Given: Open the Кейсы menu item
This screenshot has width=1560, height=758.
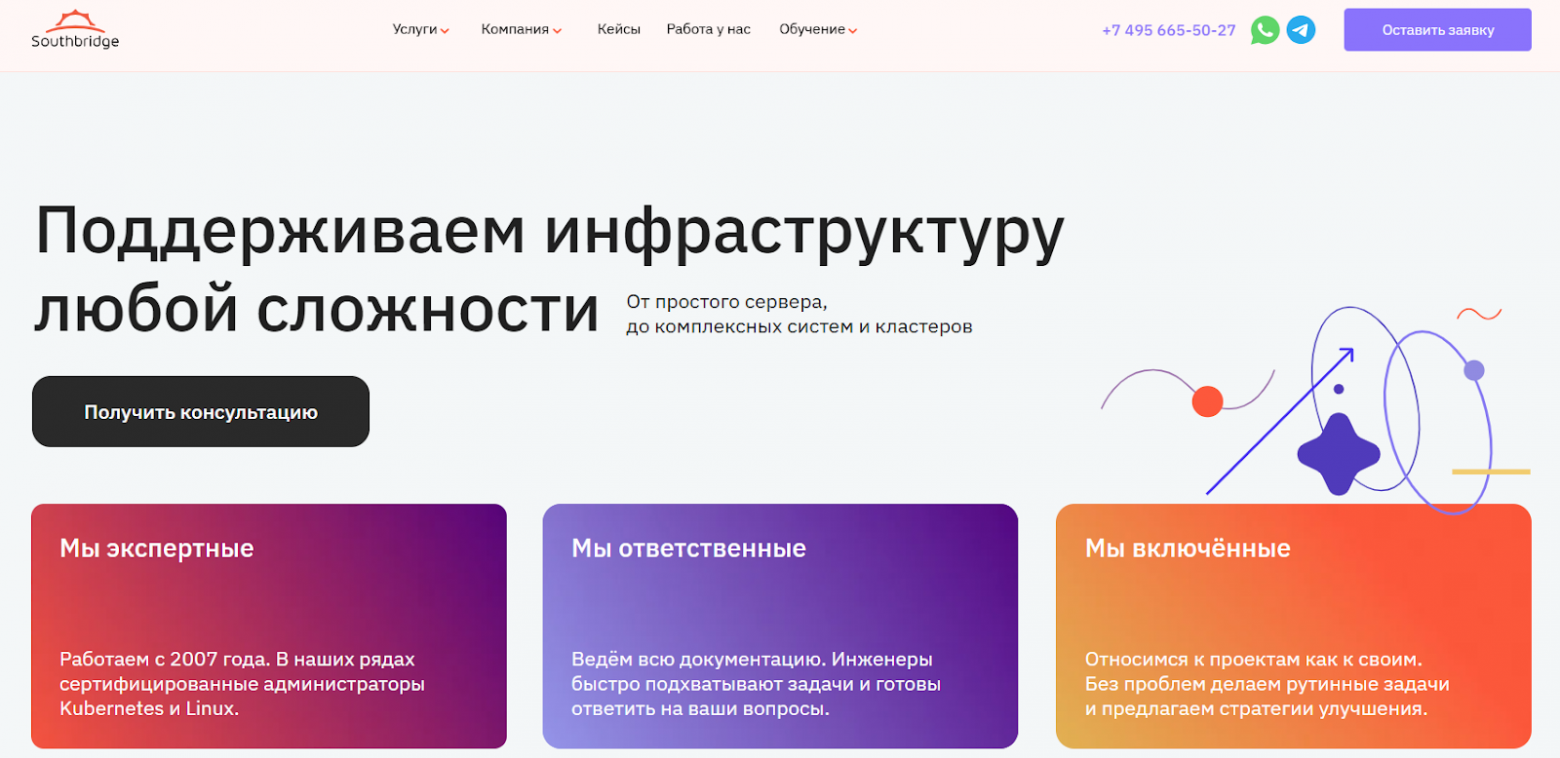Looking at the screenshot, I should point(620,29).
